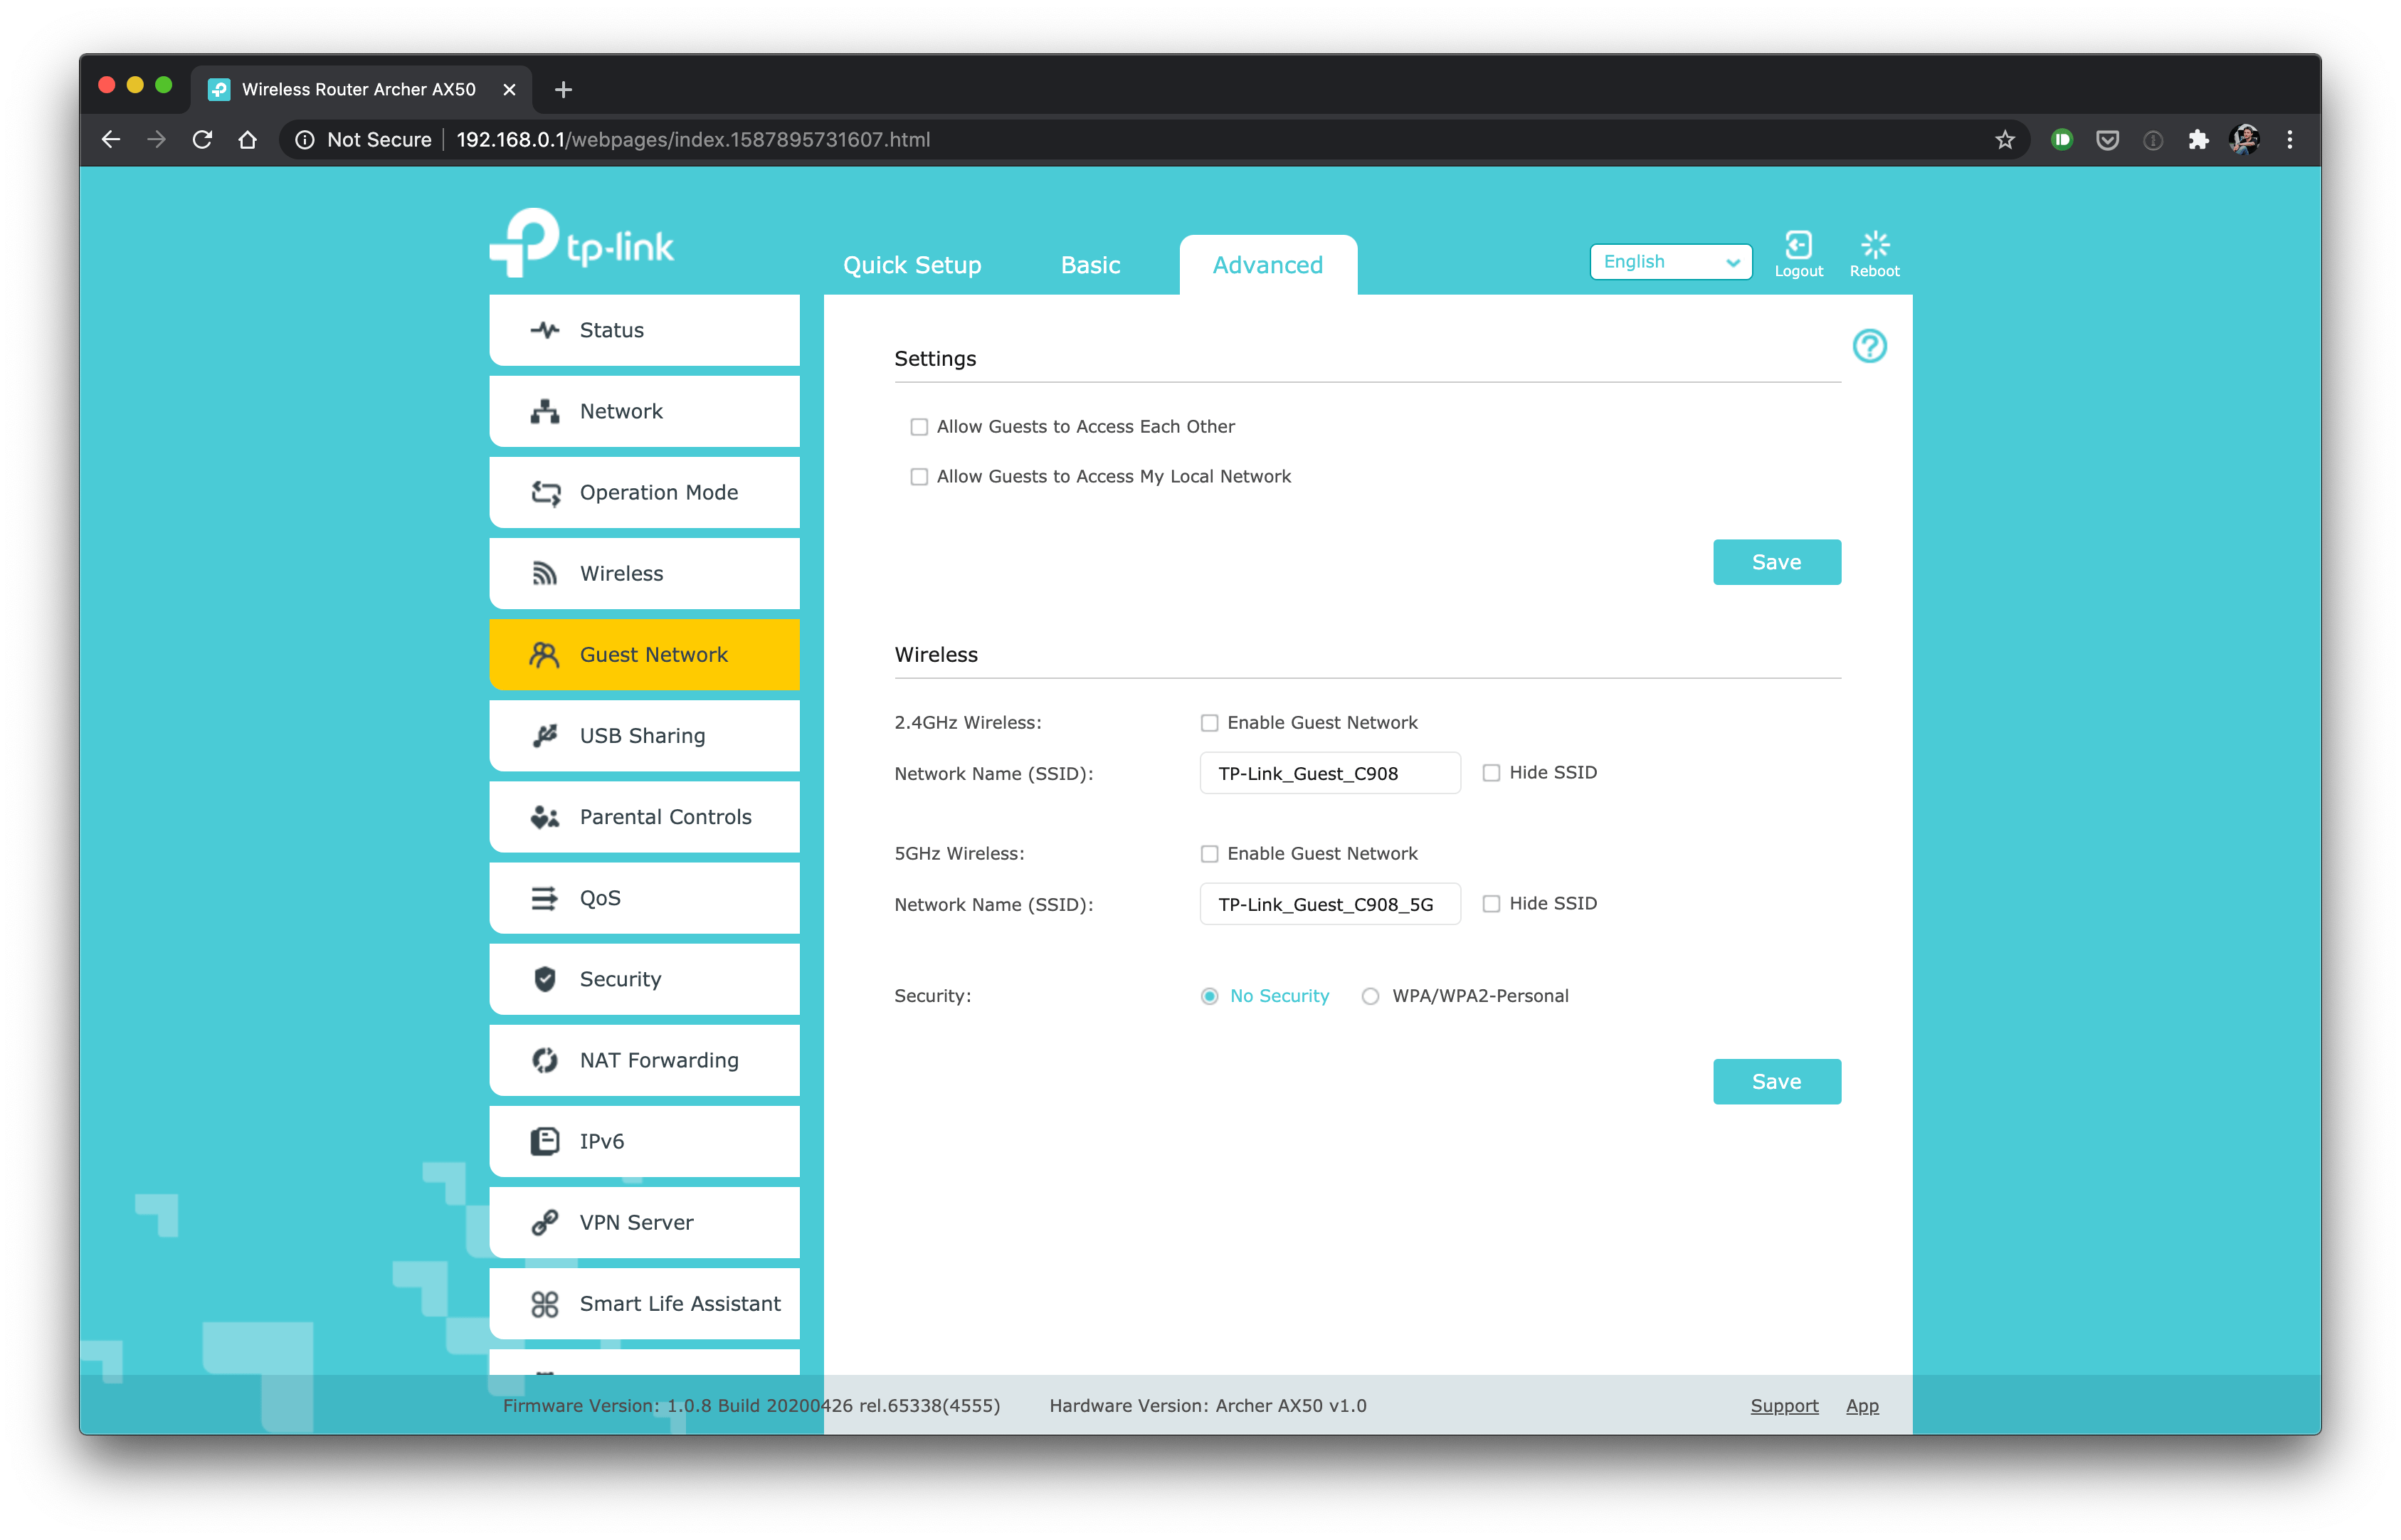Viewport: 2401px width, 1540px height.
Task: Click the Status pulse icon in sidebar
Action: [x=544, y=330]
